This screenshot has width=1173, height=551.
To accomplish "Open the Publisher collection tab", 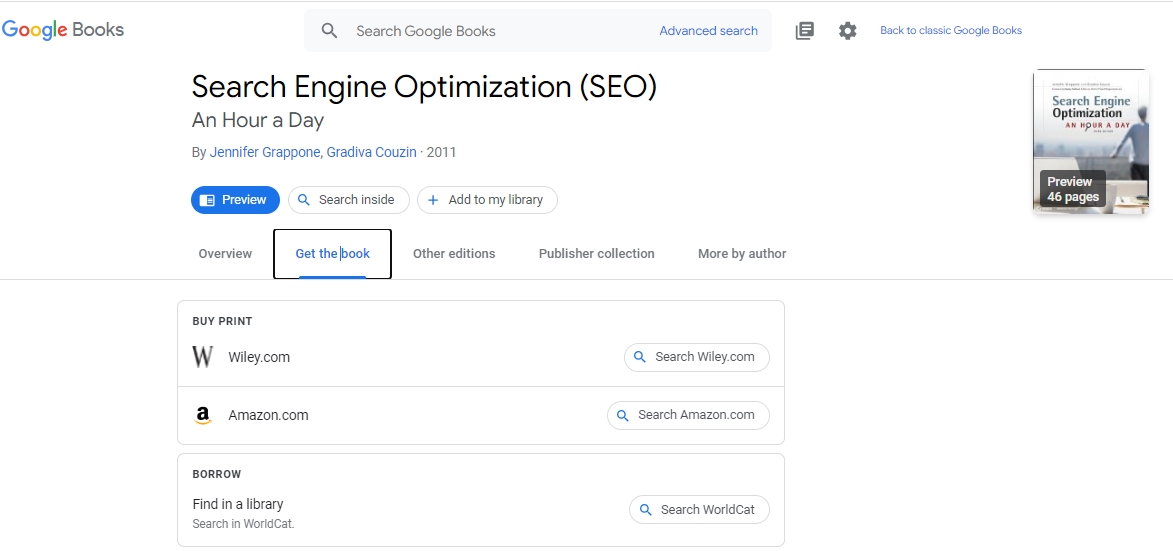I will click(x=596, y=254).
